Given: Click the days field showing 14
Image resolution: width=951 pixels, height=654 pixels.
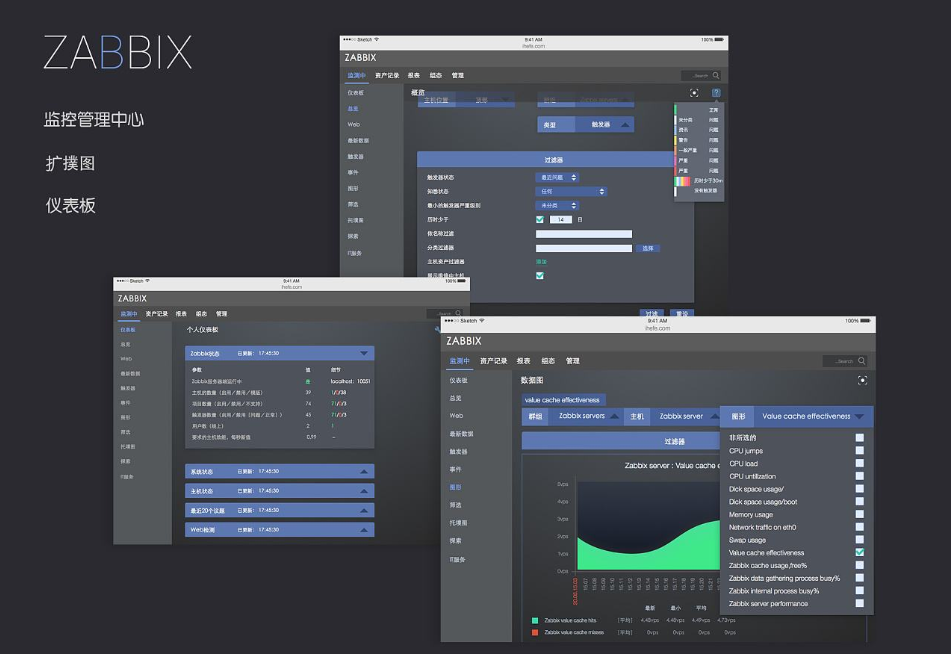Looking at the screenshot, I should point(560,220).
